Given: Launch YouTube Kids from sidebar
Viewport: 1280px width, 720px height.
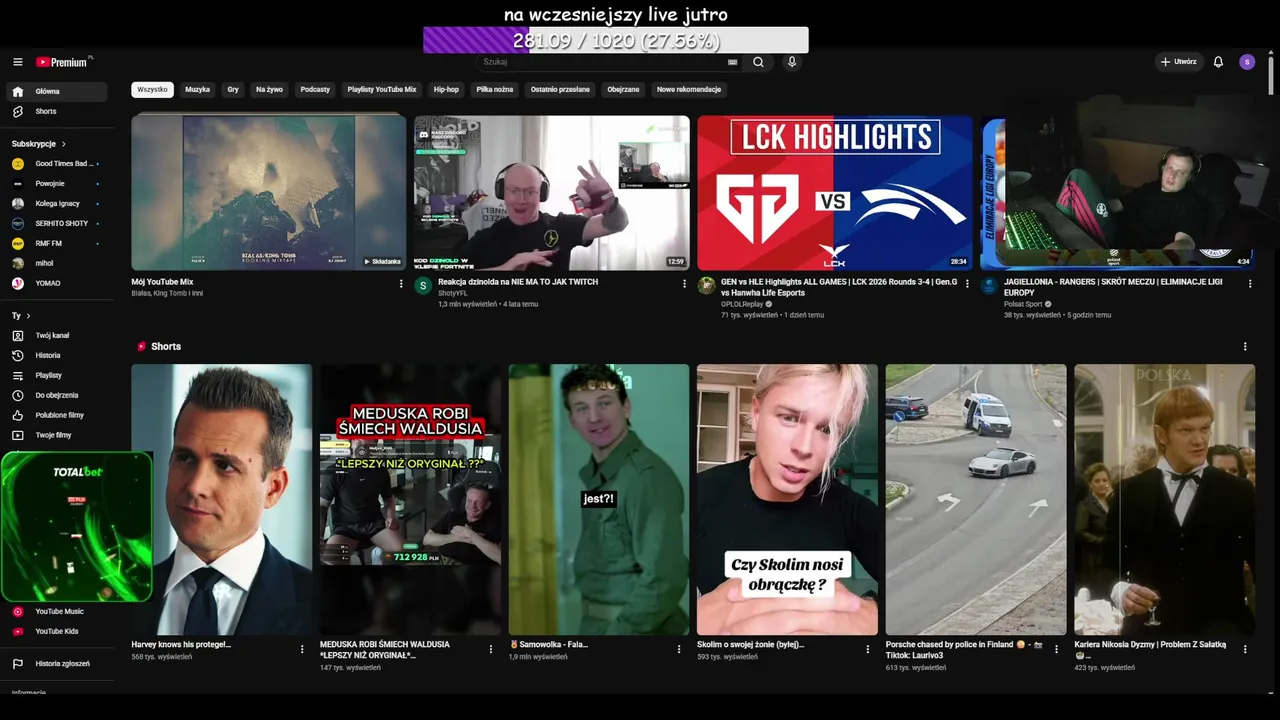Looking at the screenshot, I should click(57, 631).
